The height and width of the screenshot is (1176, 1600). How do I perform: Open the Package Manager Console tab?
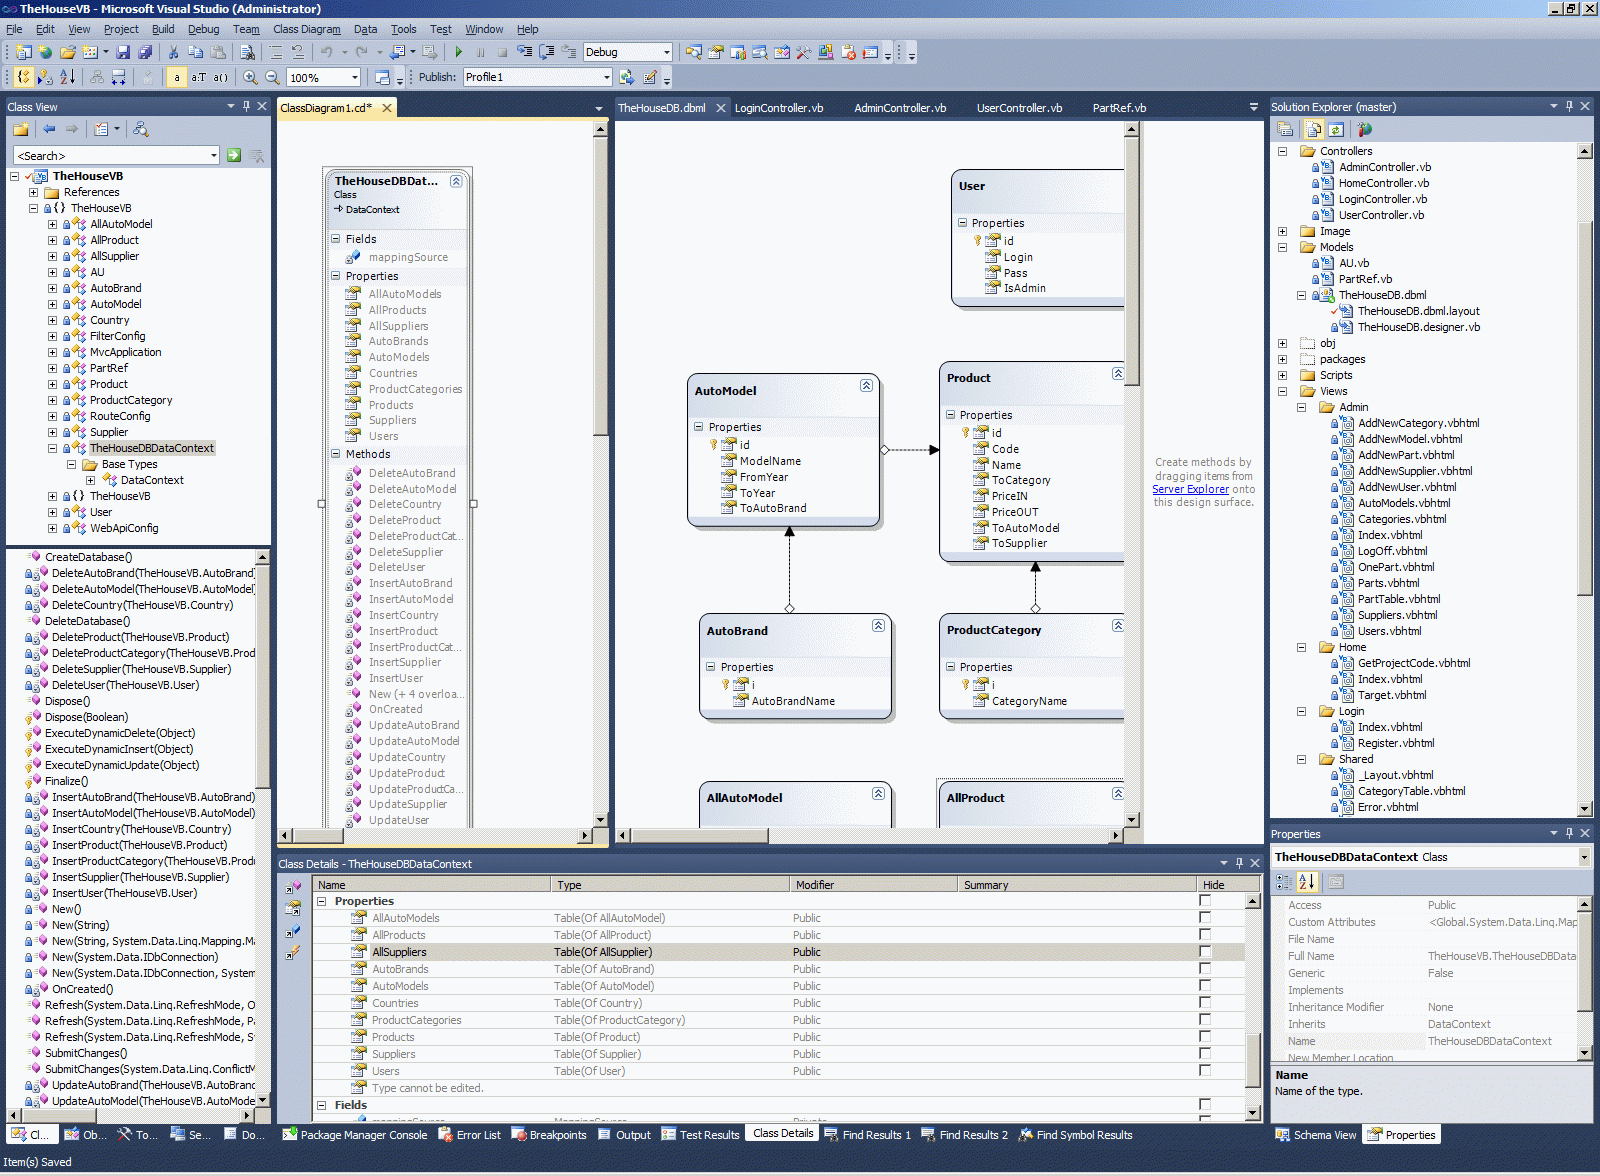[355, 1135]
